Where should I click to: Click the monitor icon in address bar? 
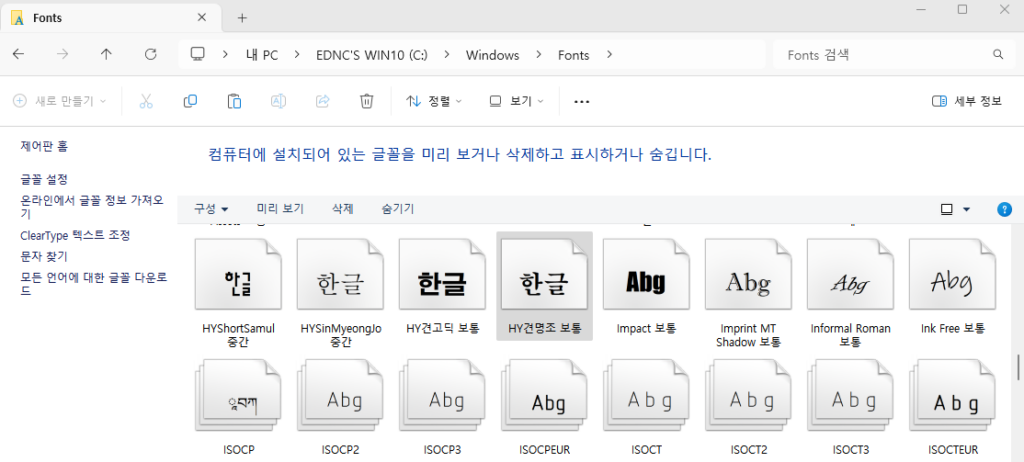[198, 55]
